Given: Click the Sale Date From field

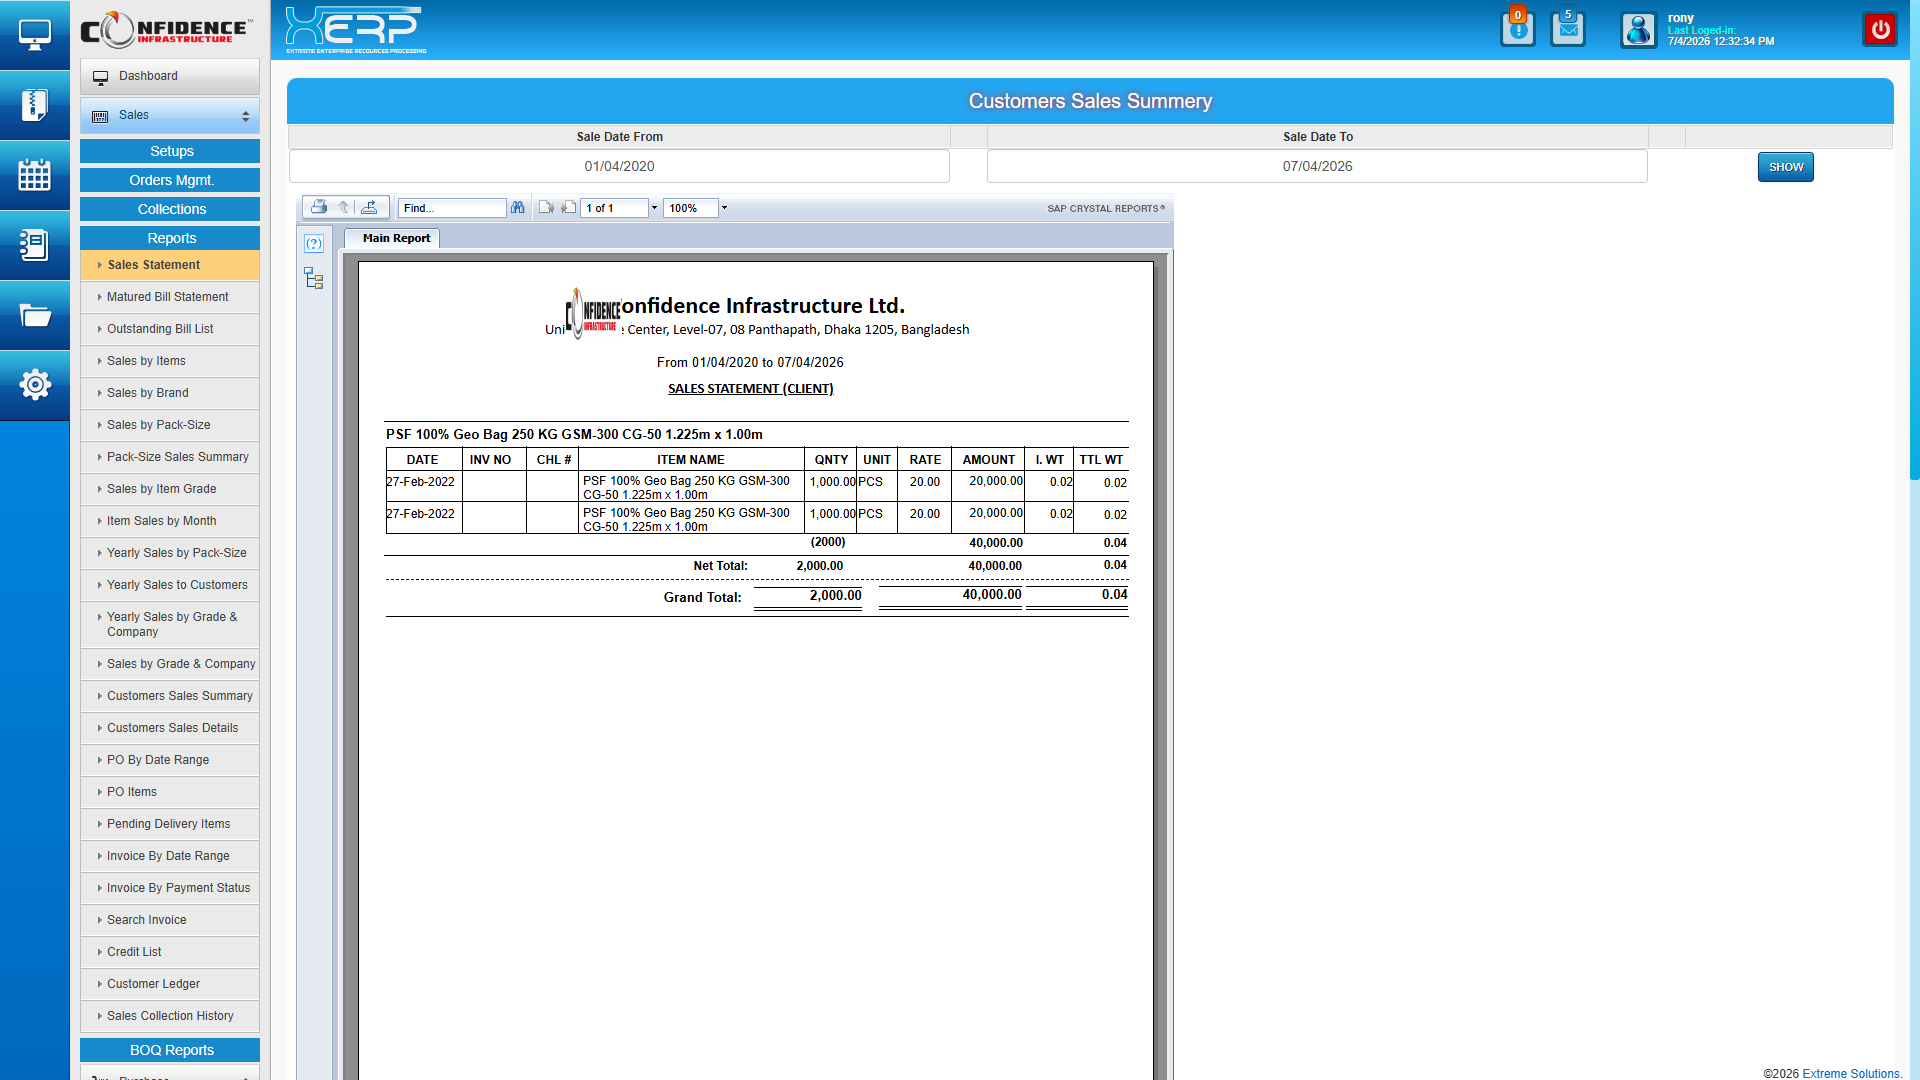Looking at the screenshot, I should (618, 166).
